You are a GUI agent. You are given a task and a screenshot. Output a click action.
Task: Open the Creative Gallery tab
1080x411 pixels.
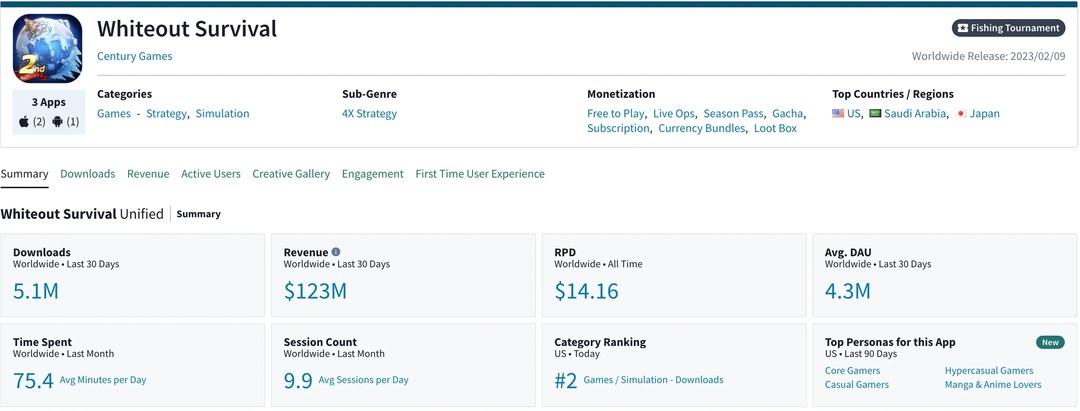[291, 174]
